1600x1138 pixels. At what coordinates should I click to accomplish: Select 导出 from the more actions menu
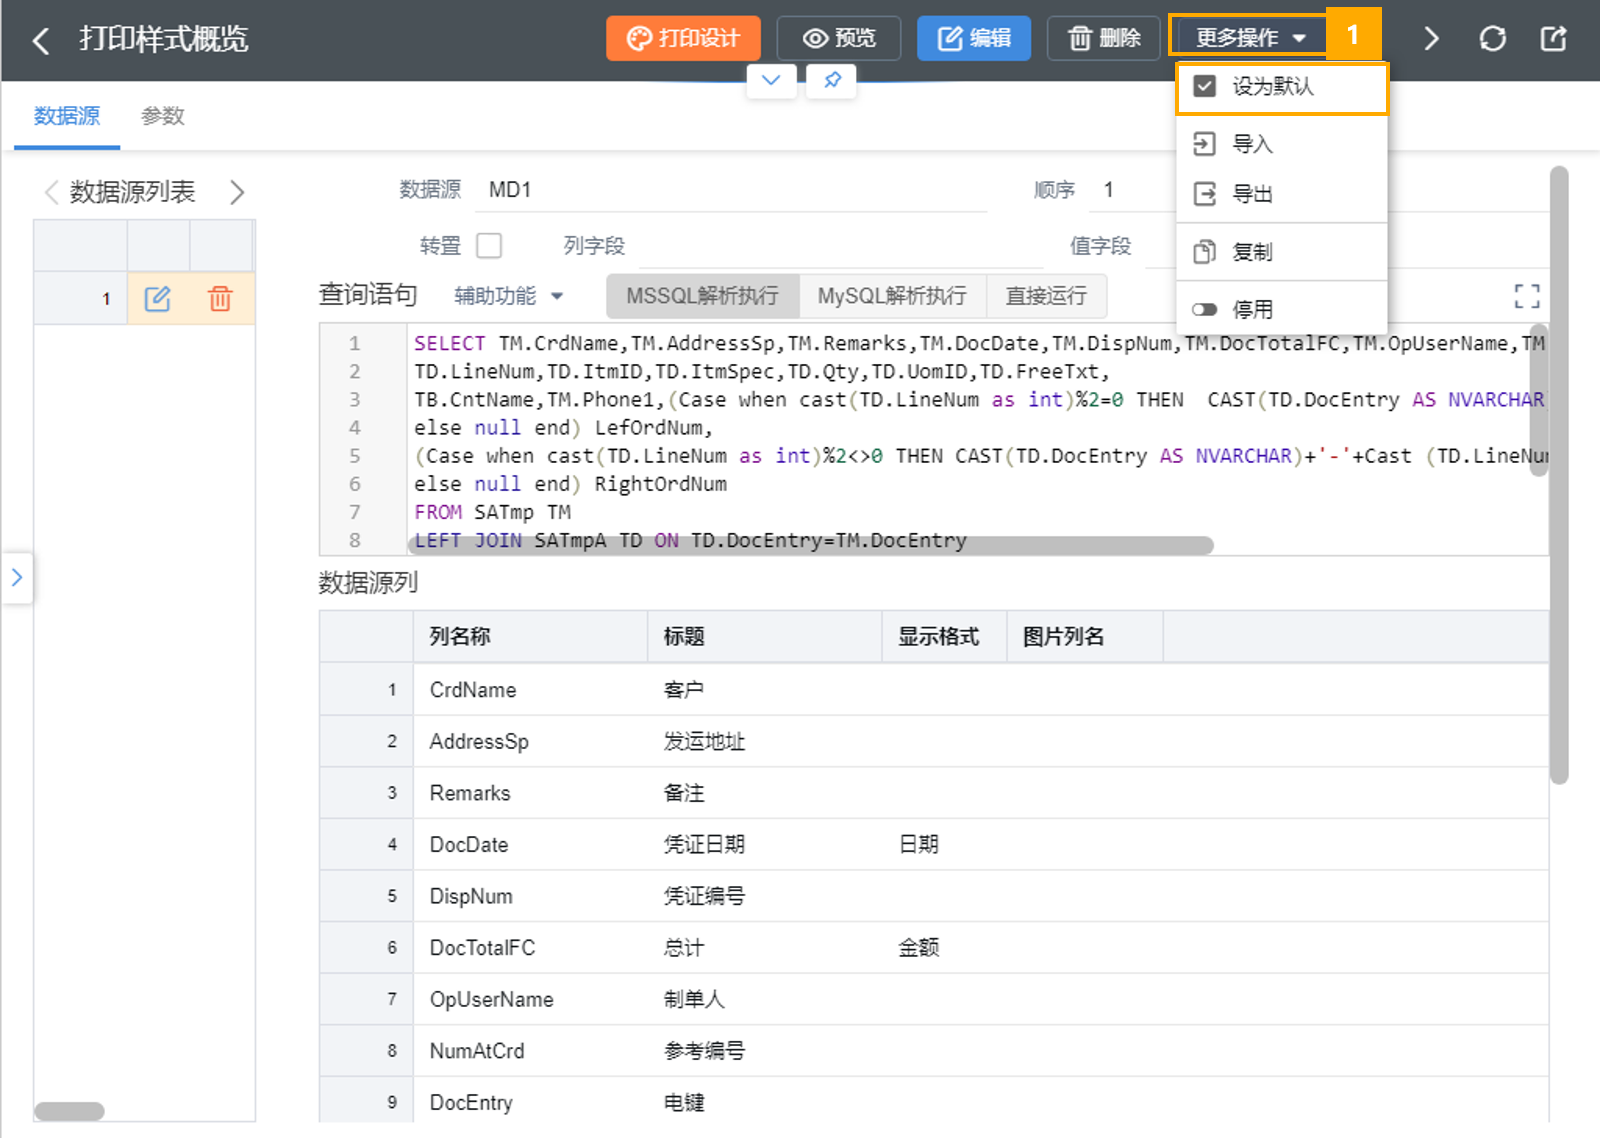pos(1281,194)
